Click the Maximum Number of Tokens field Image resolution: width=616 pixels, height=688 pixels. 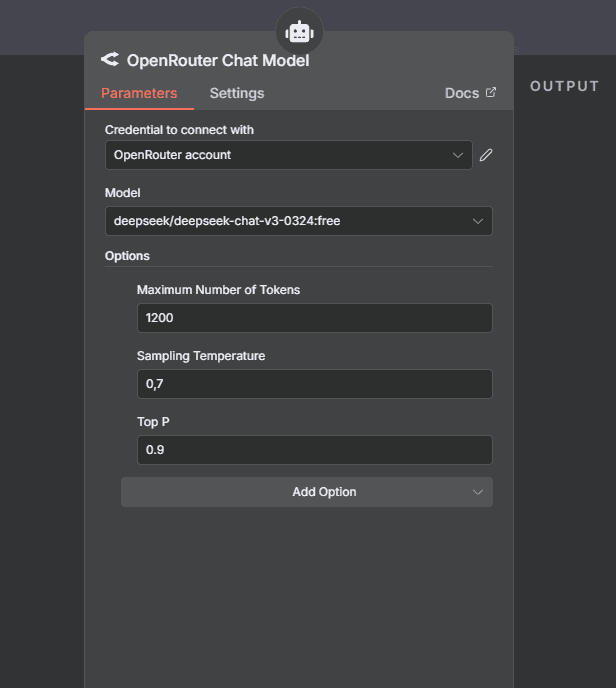315,318
